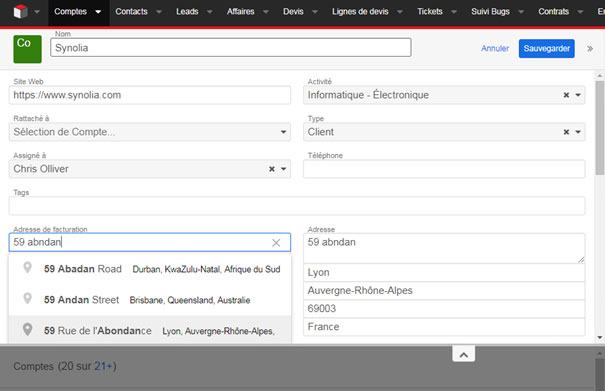Click the form's vertical scrollbar thumb
Viewport: 605px width, 391px height.
600,127
